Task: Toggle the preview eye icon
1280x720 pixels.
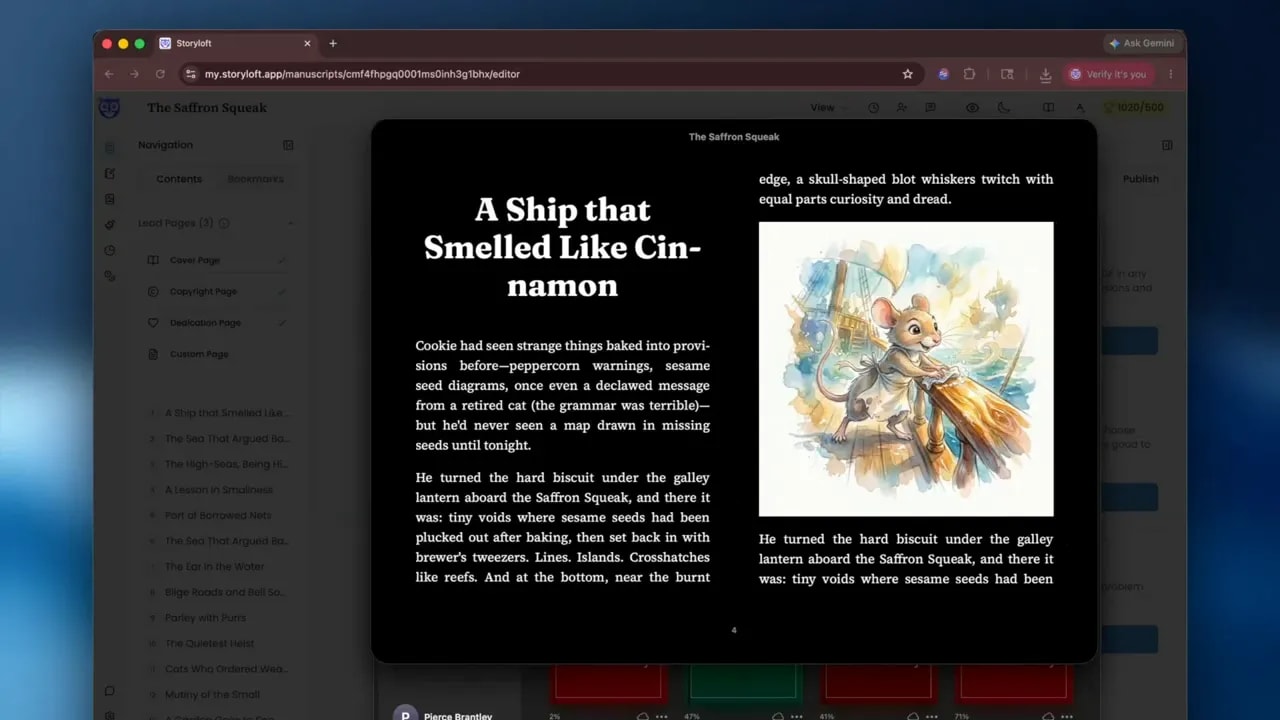Action: (x=972, y=108)
